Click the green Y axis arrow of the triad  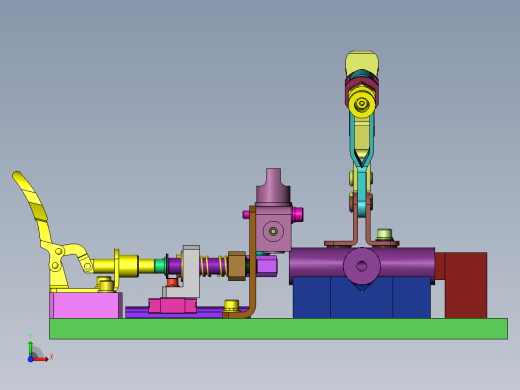(30, 348)
